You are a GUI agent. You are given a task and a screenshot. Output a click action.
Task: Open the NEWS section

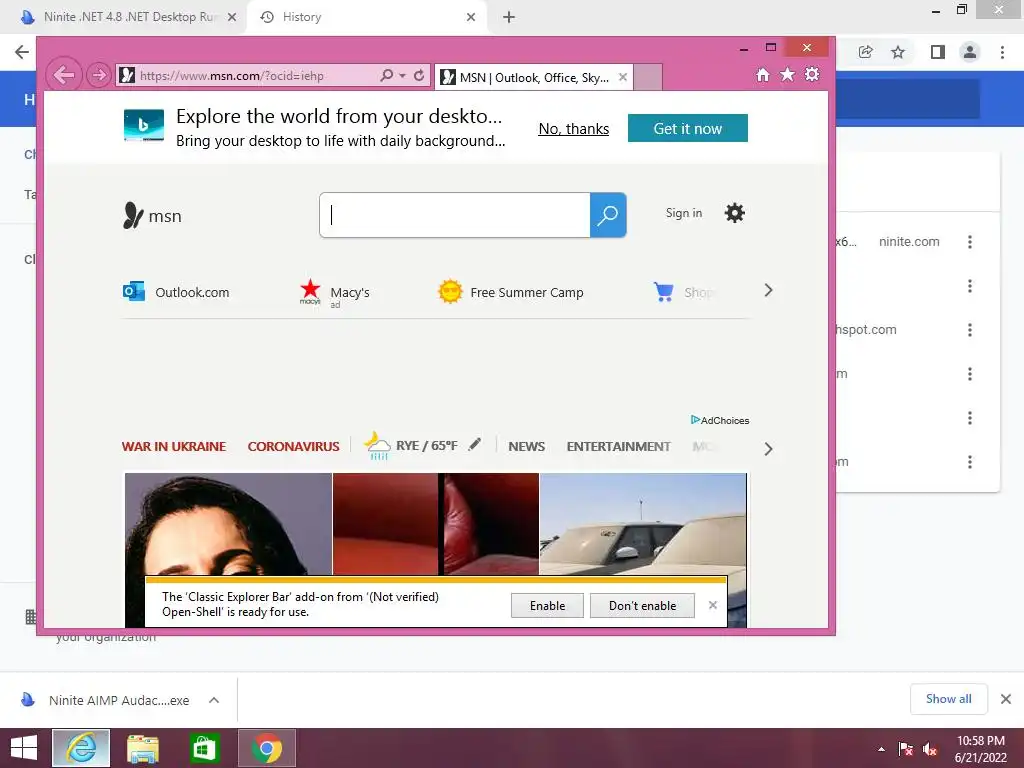point(526,447)
